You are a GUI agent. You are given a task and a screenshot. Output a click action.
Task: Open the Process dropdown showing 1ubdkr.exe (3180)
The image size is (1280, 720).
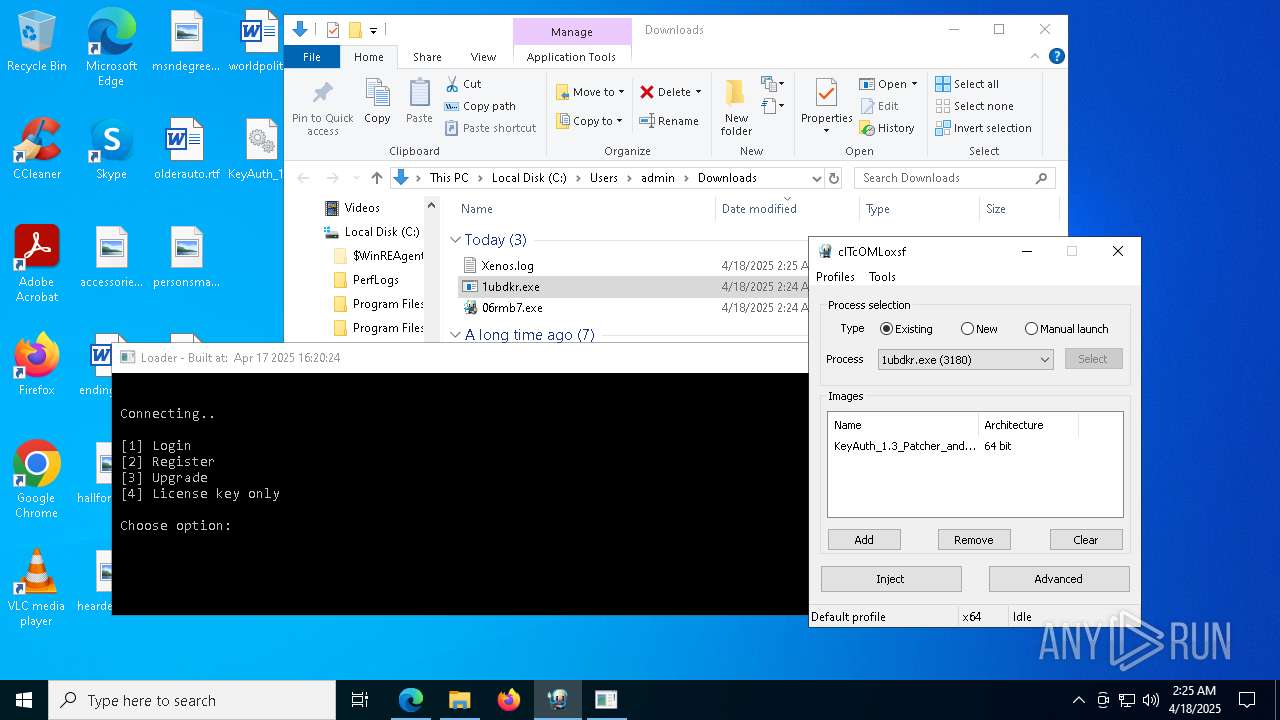[965, 359]
